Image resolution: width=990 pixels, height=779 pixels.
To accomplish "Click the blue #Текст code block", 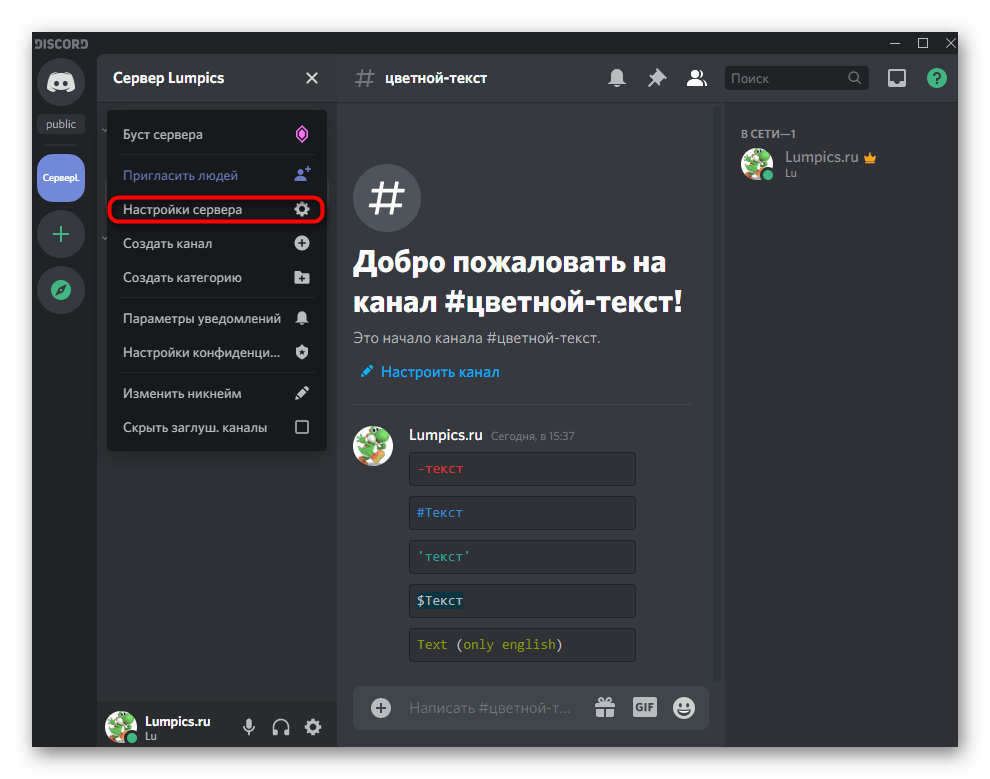I will [x=522, y=513].
